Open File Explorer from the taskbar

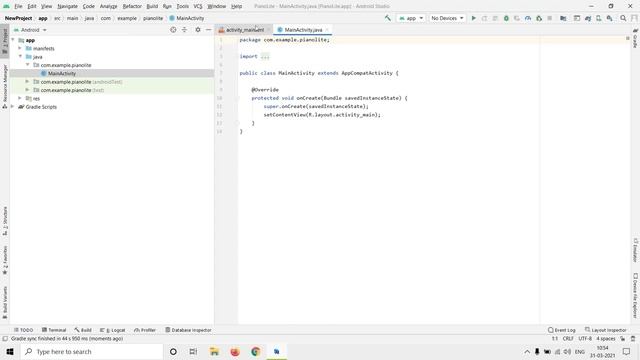point(214,351)
